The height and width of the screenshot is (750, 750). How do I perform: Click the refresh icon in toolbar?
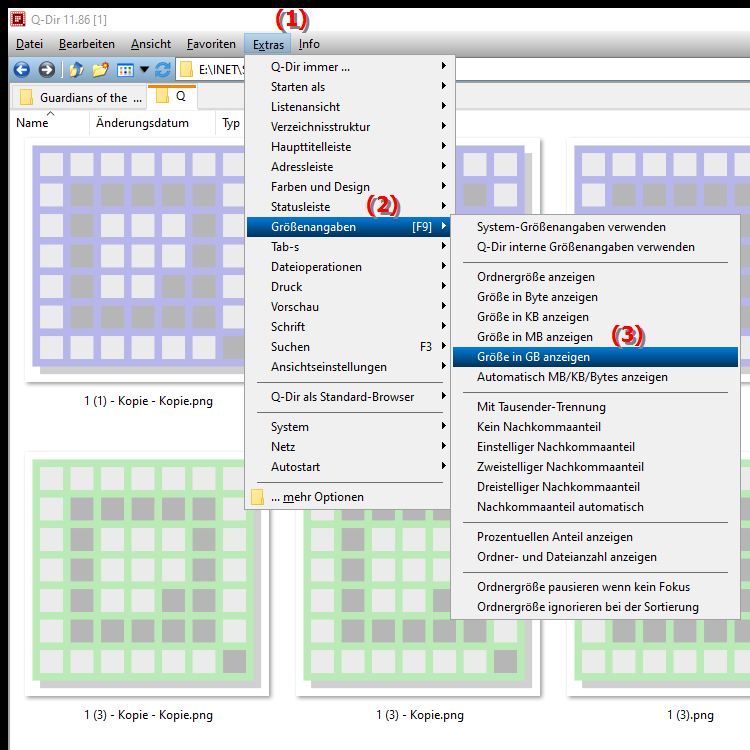pyautogui.click(x=163, y=70)
